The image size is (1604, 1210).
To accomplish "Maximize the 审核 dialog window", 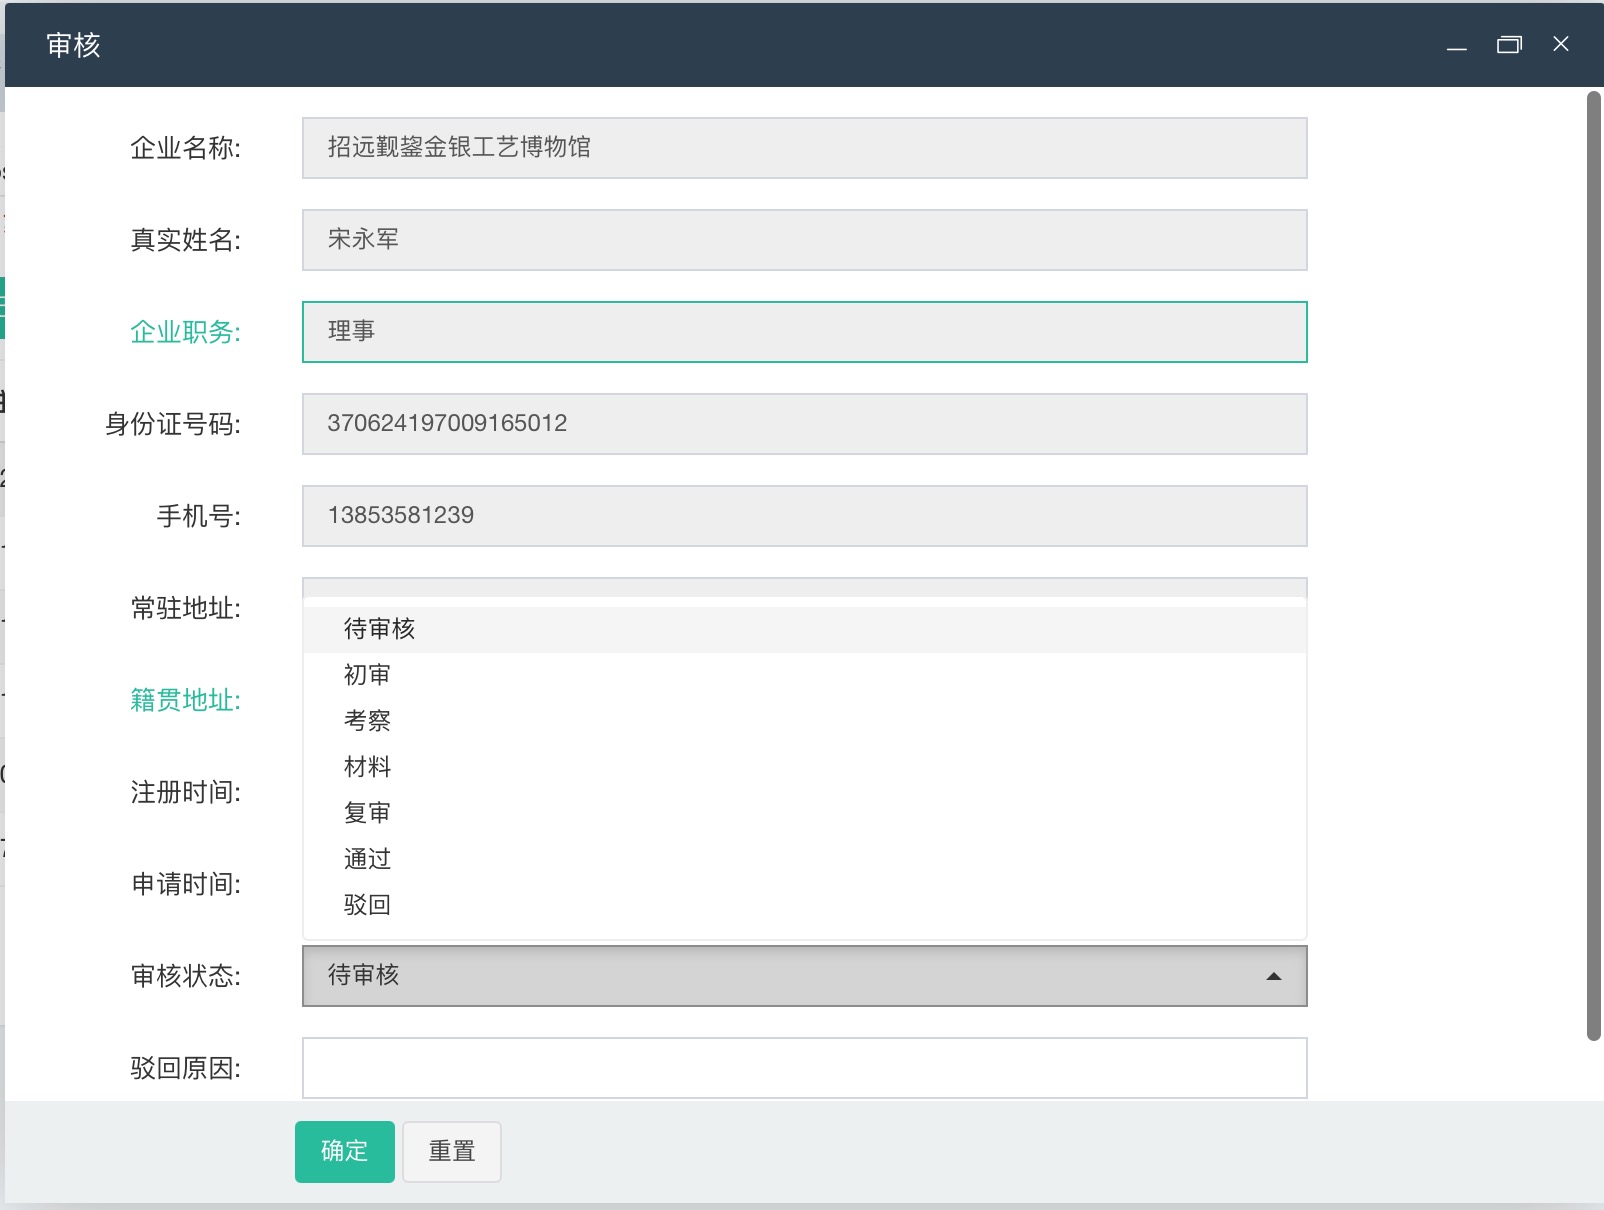I will [x=1508, y=45].
